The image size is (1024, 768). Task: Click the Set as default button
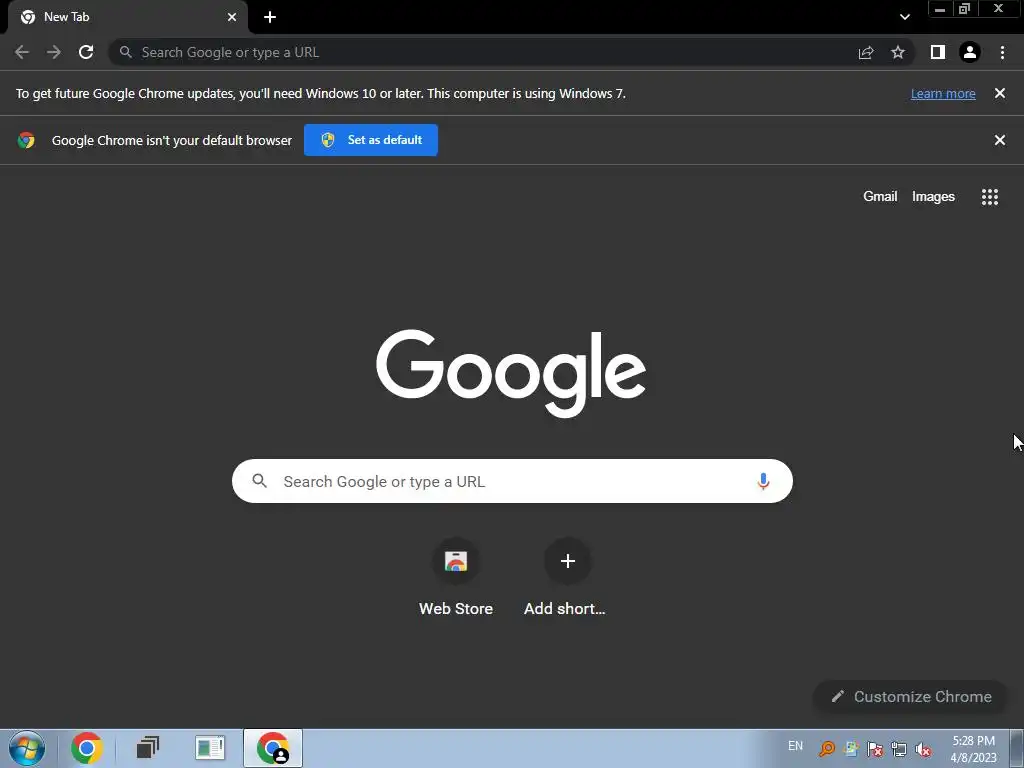371,140
